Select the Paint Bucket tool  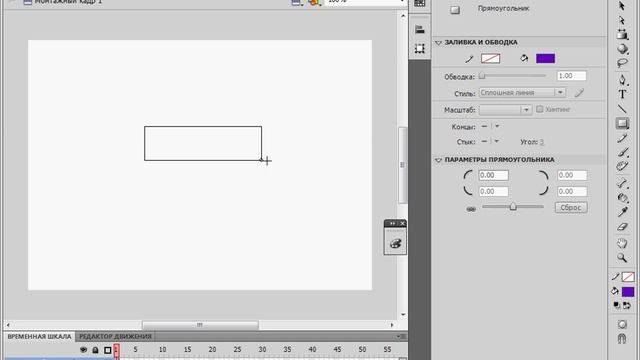pos(622,198)
